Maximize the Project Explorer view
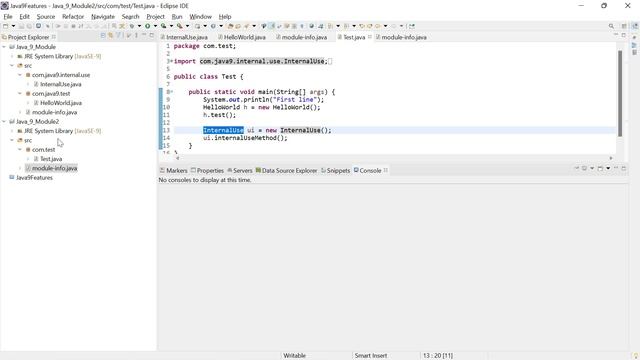This screenshot has height=360, width=640. [152, 36]
